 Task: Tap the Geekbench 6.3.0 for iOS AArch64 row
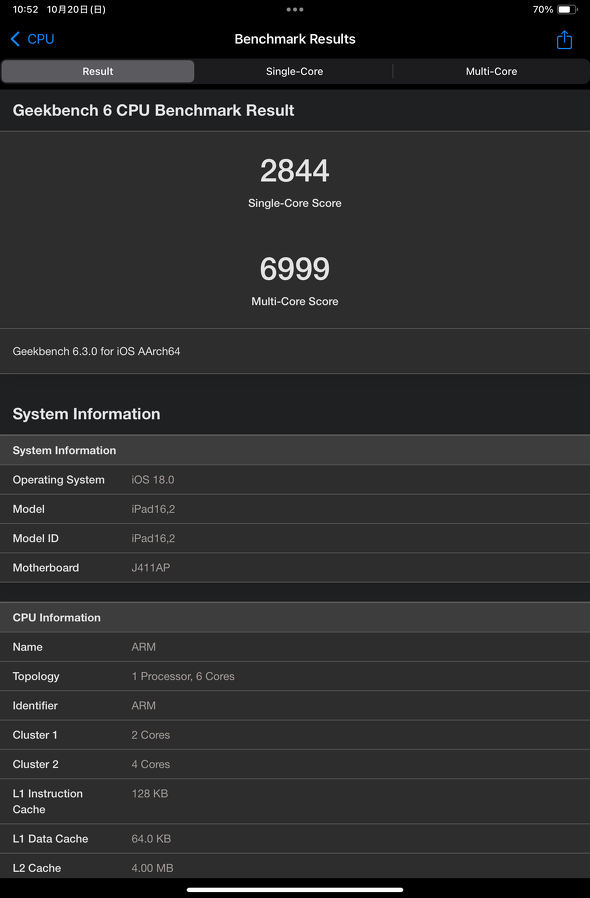tap(295, 351)
